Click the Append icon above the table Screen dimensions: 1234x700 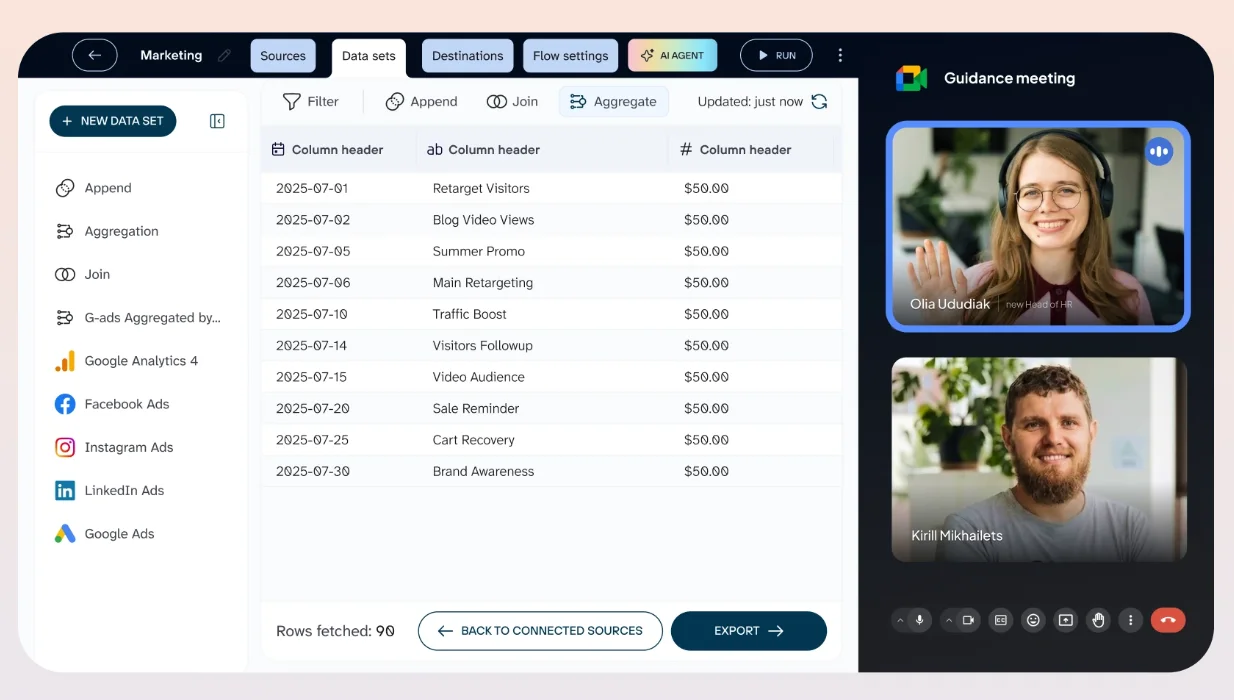[x=396, y=101]
